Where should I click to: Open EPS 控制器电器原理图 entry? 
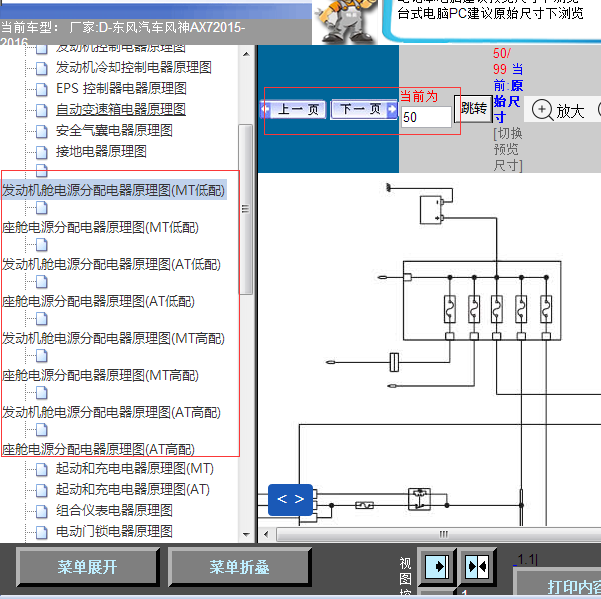pos(121,89)
